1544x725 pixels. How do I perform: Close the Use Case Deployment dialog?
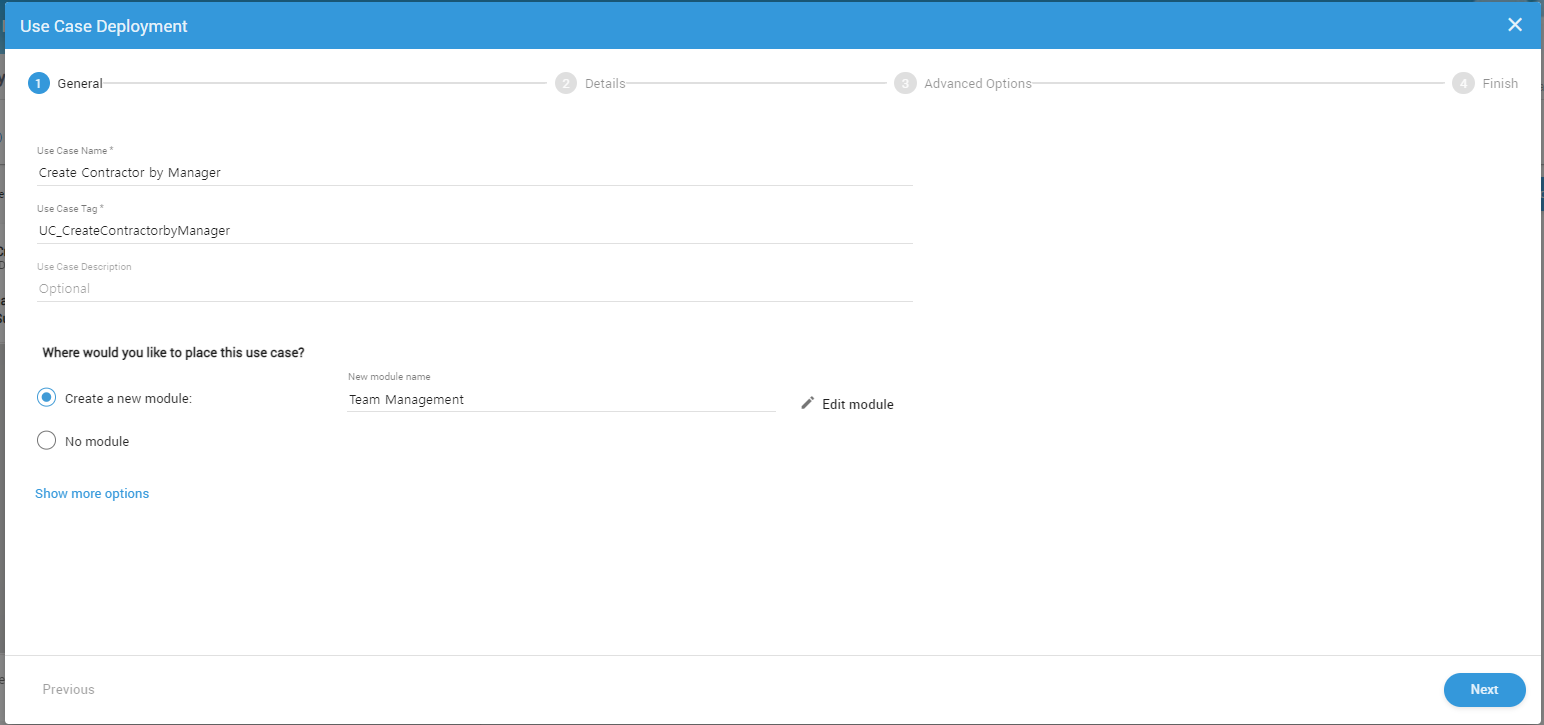pyautogui.click(x=1515, y=25)
